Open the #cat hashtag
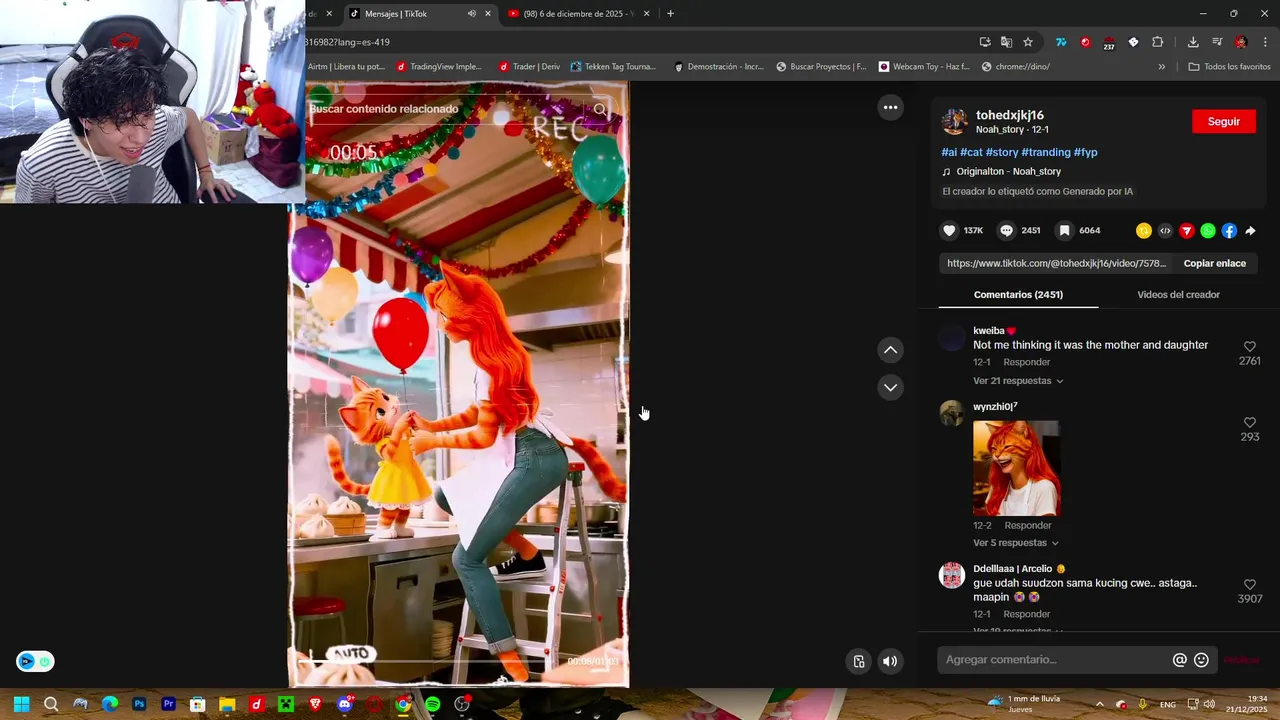Screen dimensions: 1280x720 coord(971,152)
